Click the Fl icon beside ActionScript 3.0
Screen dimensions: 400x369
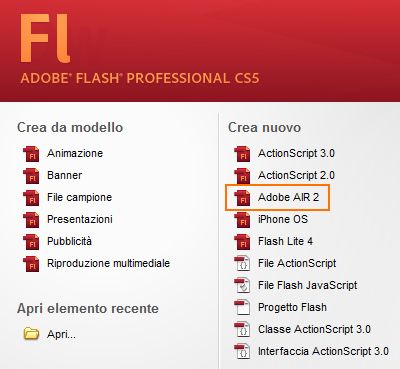[242, 154]
